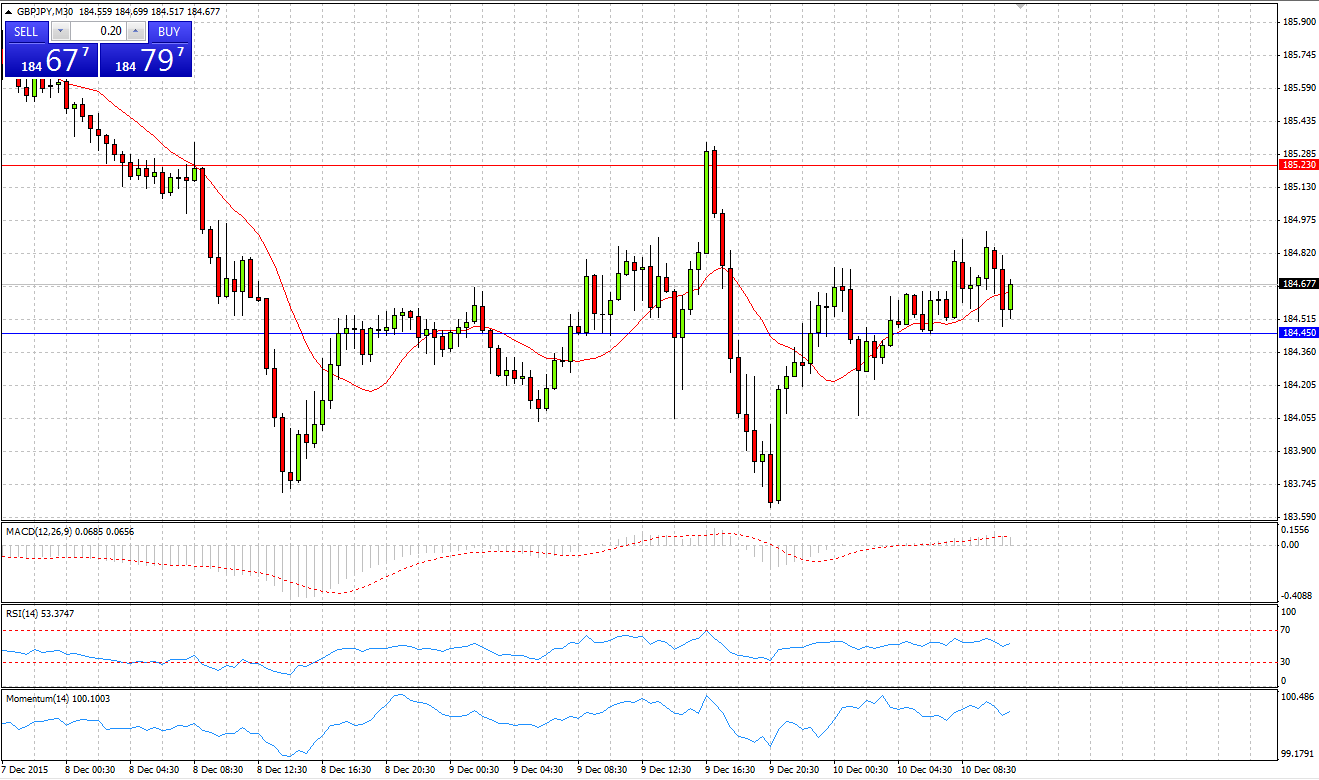Increase trade volume with the up arrow
The image size is (1319, 780).
(x=136, y=31)
